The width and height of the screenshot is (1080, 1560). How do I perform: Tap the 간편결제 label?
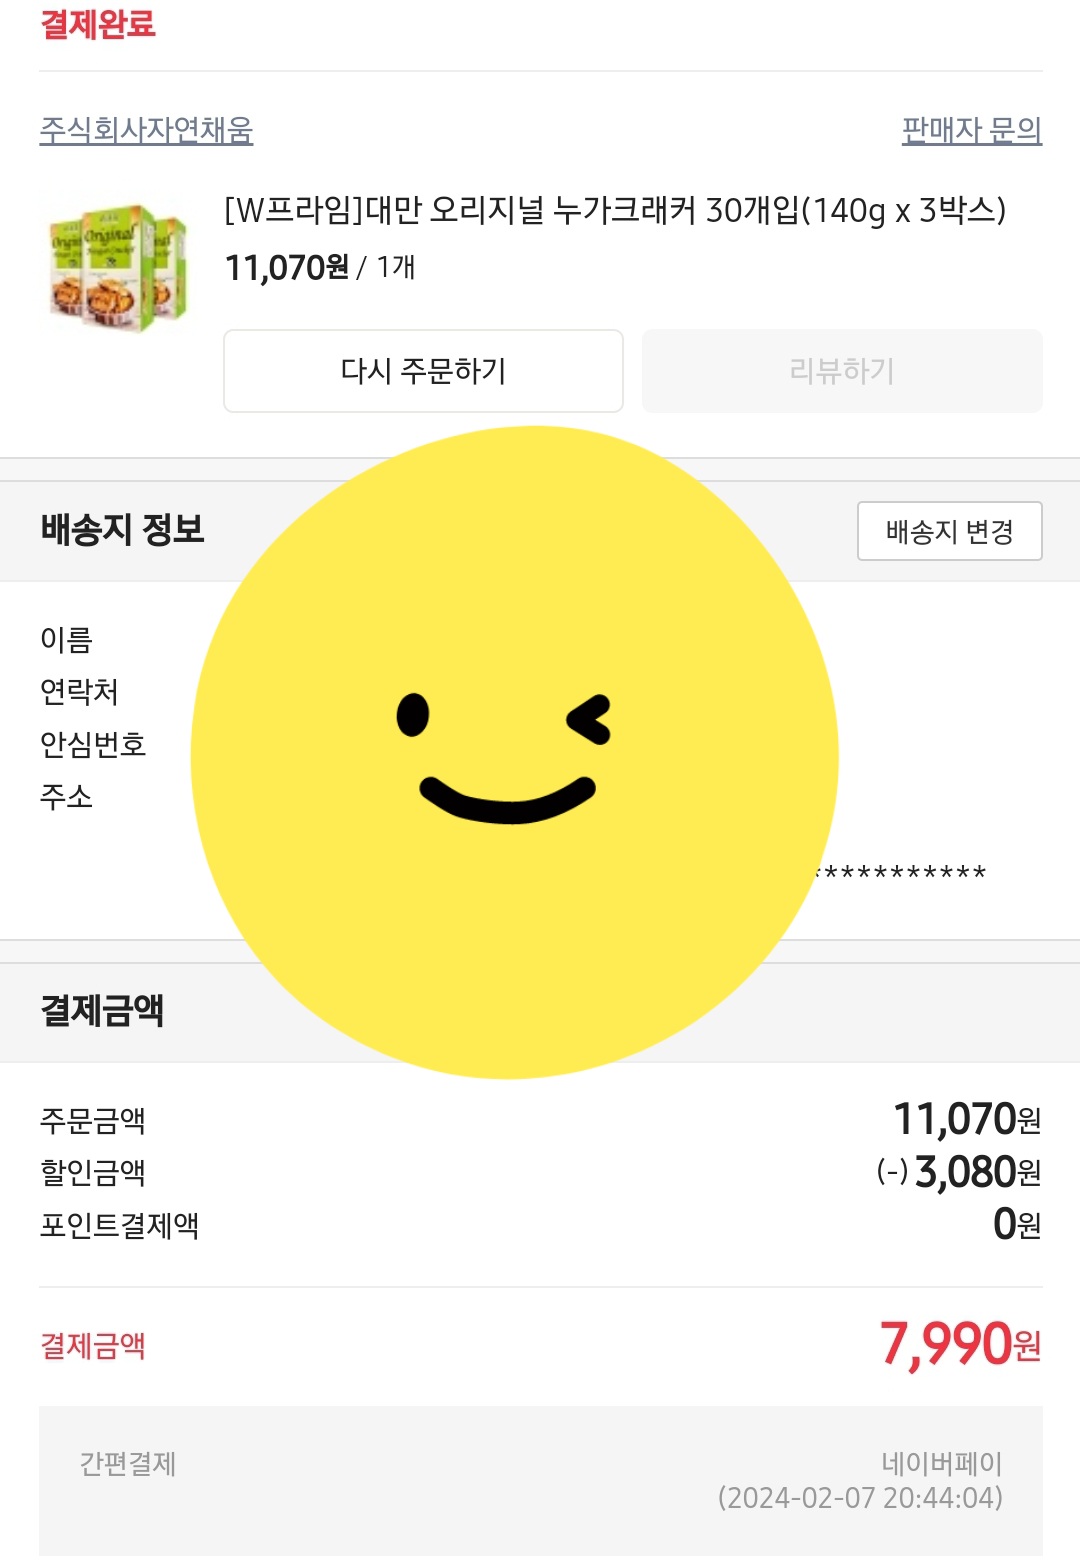(x=128, y=1464)
